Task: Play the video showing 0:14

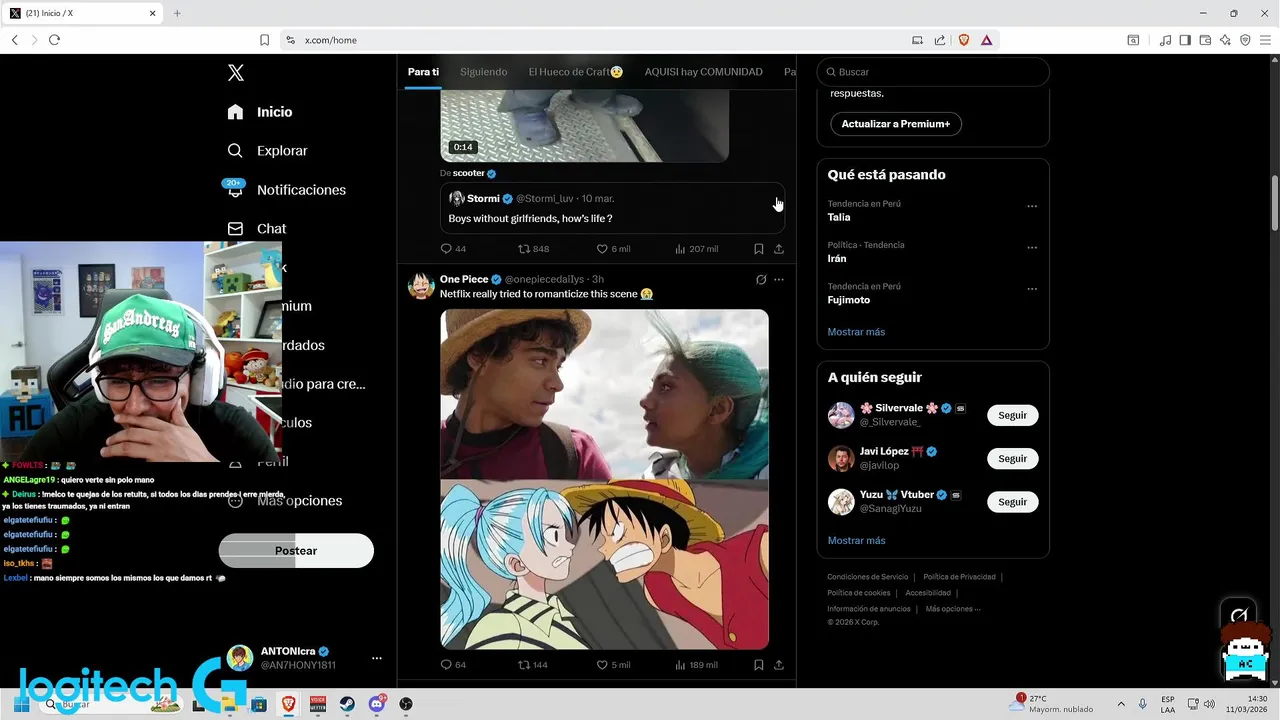Action: (584, 126)
